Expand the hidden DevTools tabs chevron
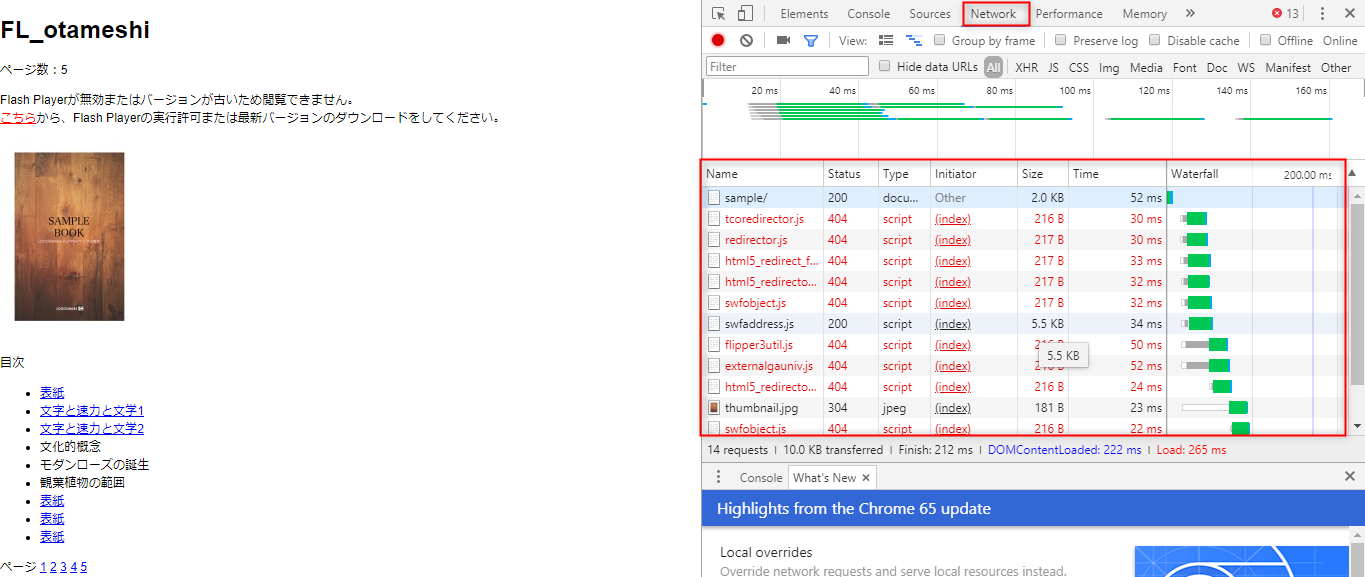The image size is (1365, 577). (1190, 14)
